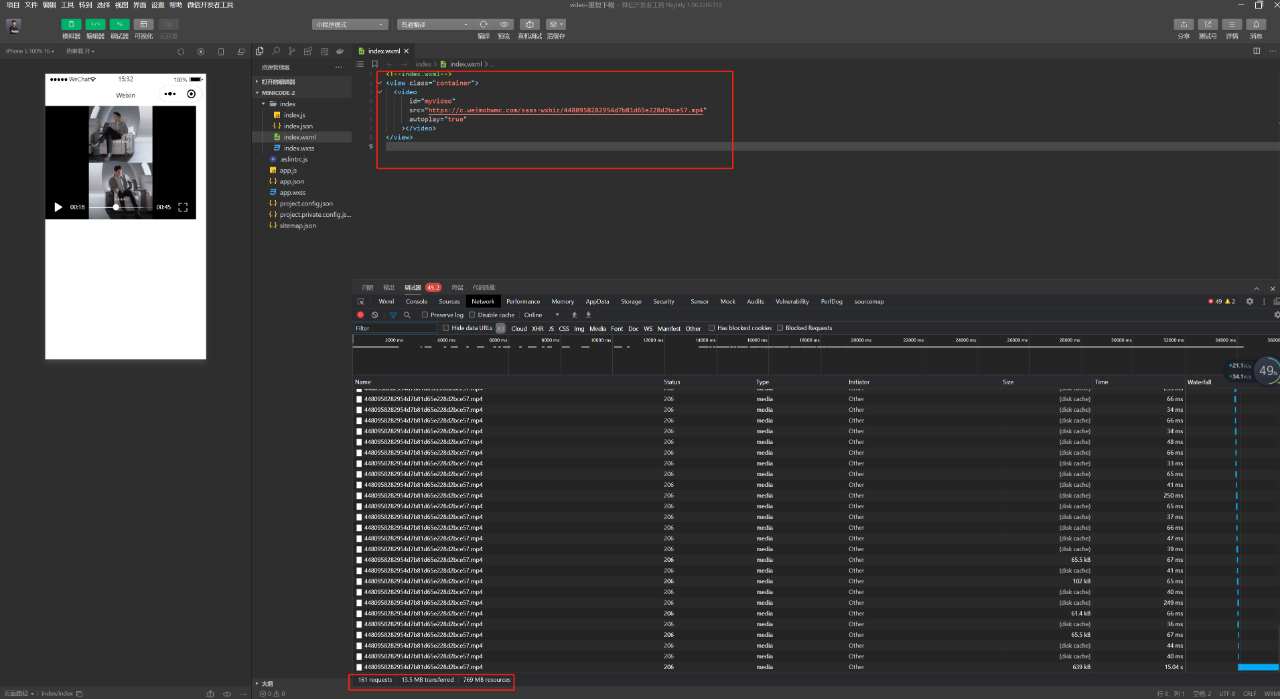Click the preview eye icon
Viewport: 1280px width, 699px height.
coord(504,24)
